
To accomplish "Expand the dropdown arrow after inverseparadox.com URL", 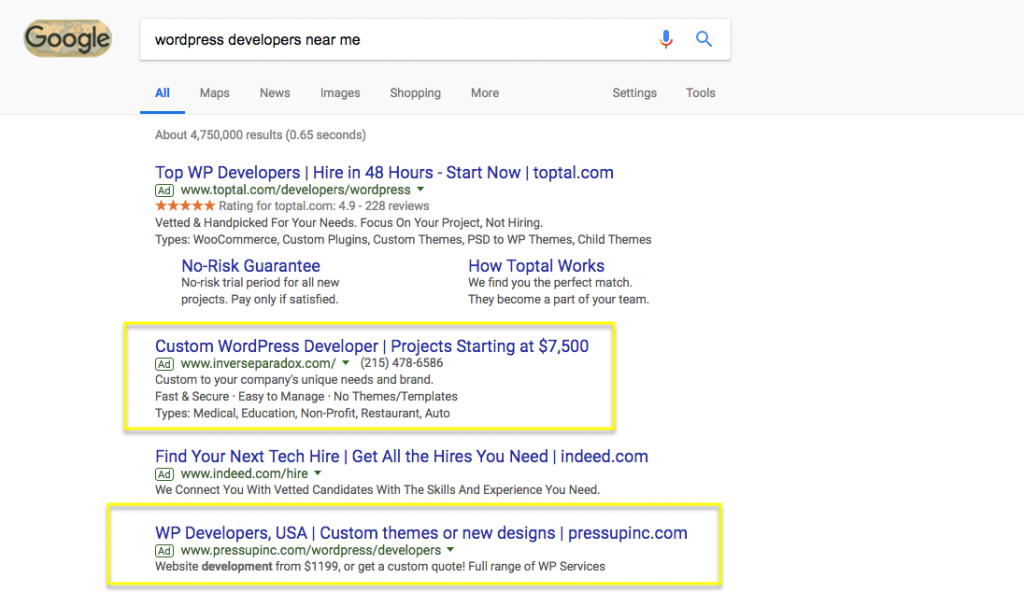I will (345, 363).
